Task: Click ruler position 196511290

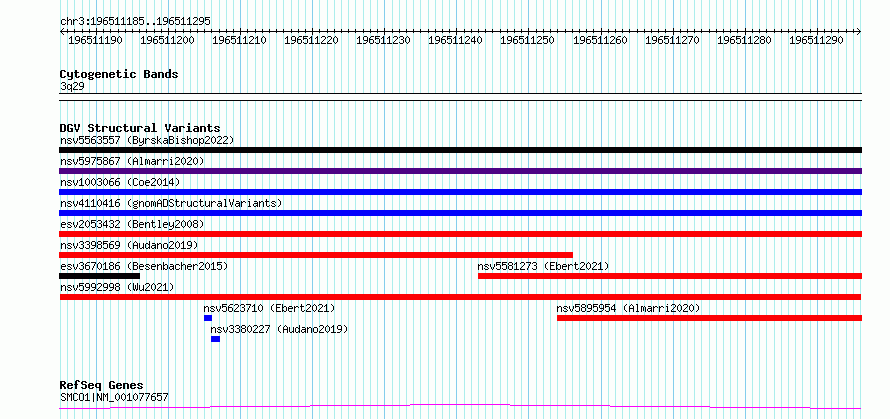Action: 817,40
